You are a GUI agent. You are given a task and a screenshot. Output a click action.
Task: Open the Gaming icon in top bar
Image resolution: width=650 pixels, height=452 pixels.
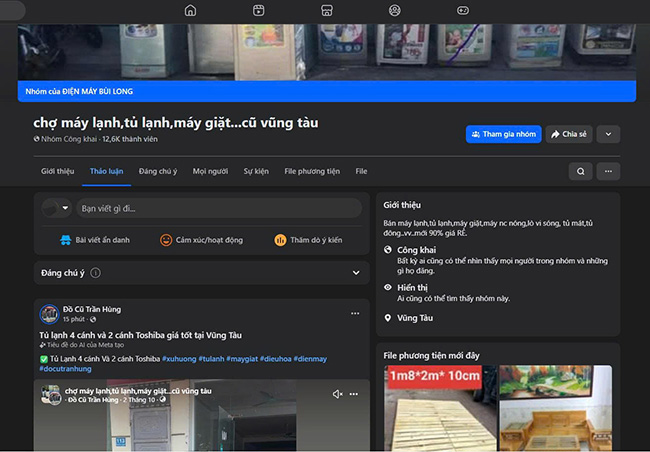463,10
